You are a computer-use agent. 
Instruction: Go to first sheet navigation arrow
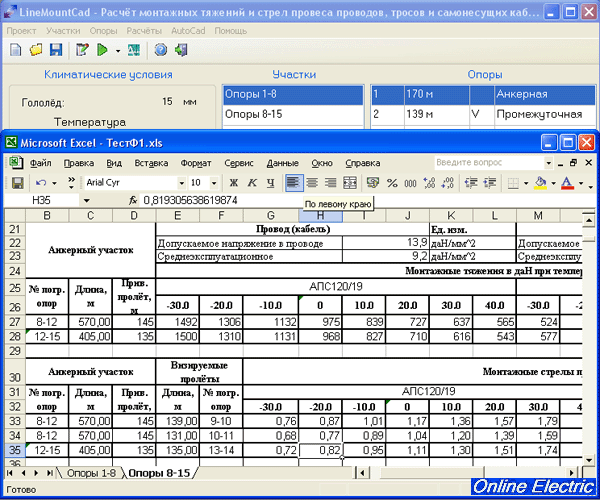tap(10, 473)
